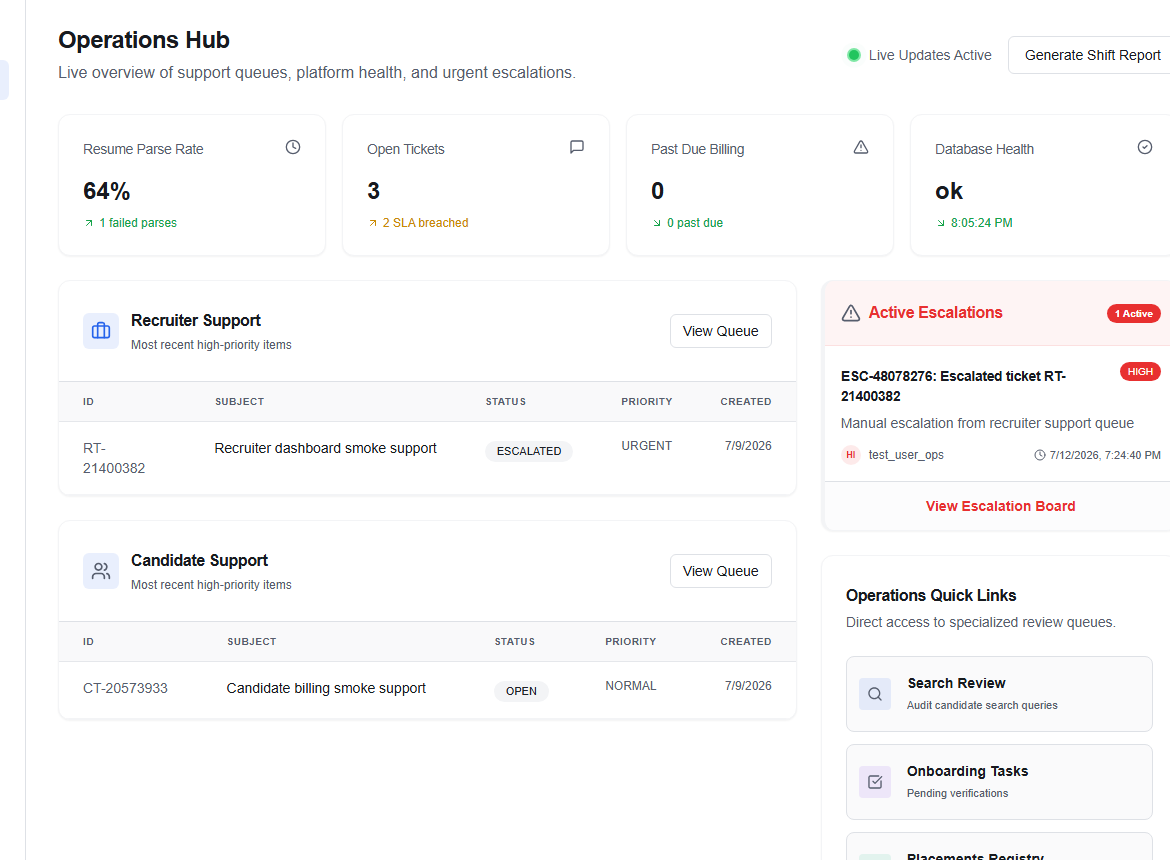Click the 64% Resume Parse Rate value
The image size is (1170, 860).
click(107, 191)
